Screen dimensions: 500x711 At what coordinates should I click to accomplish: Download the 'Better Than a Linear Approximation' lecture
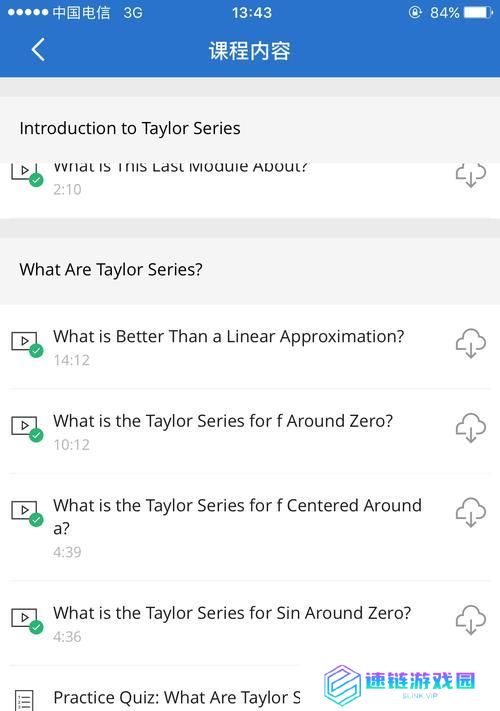[x=471, y=343]
